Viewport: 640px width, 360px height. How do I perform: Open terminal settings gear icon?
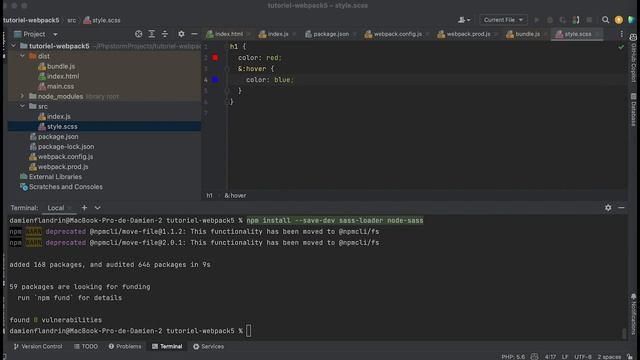(608, 208)
